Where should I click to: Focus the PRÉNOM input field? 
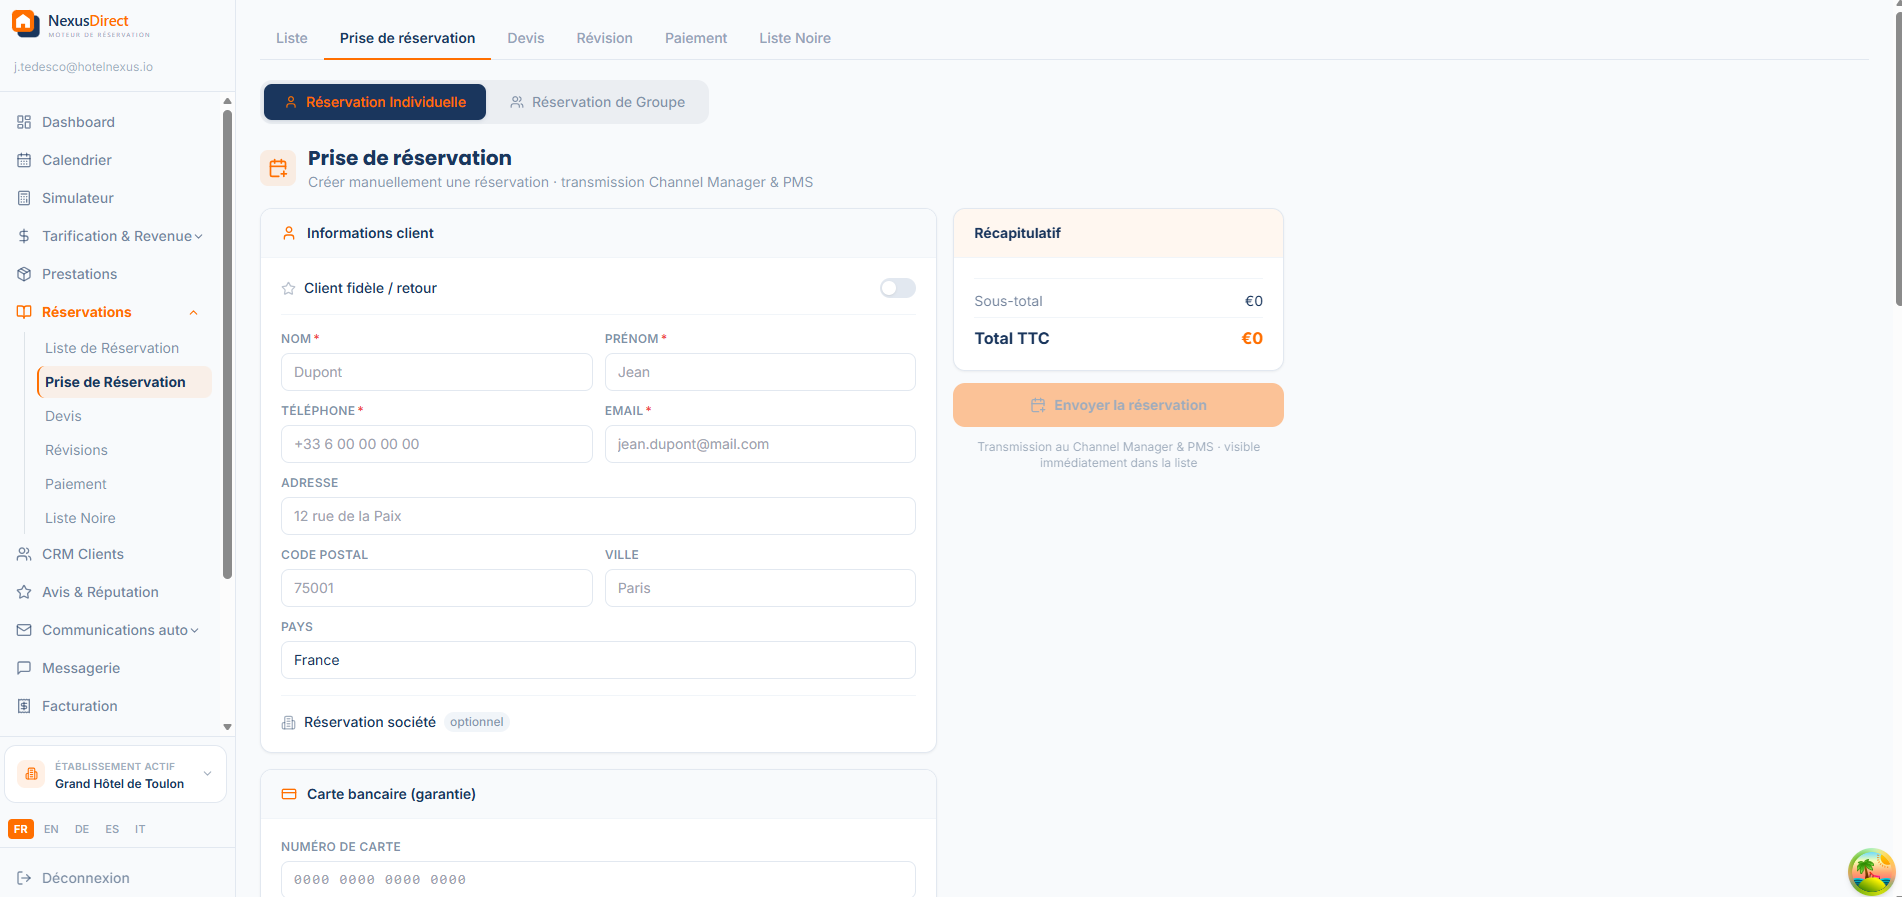click(760, 372)
